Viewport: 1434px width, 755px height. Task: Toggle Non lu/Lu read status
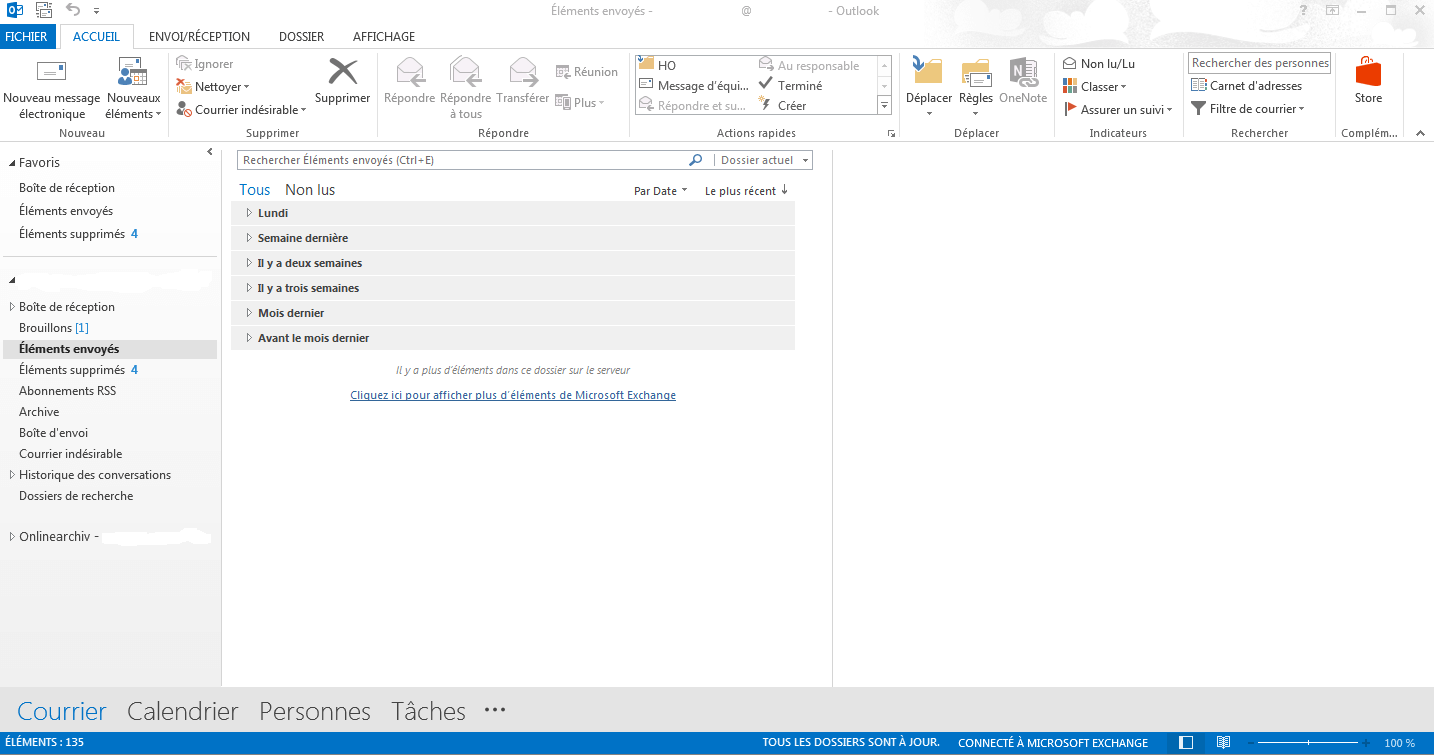(1098, 64)
